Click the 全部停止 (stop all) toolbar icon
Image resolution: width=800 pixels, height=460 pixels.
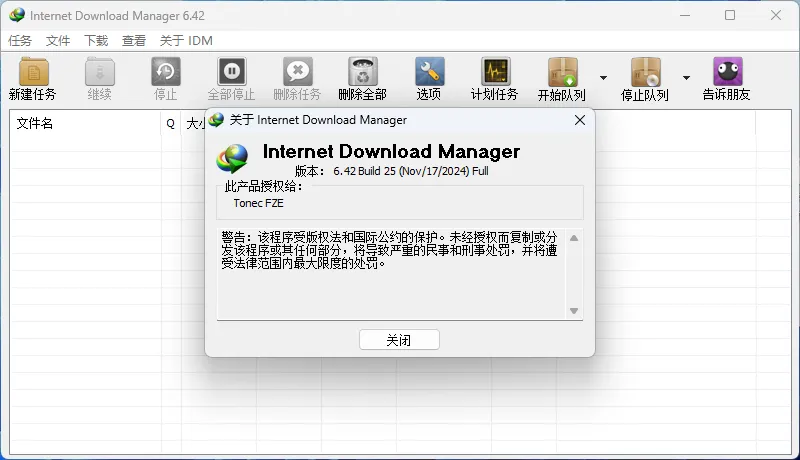click(232, 72)
